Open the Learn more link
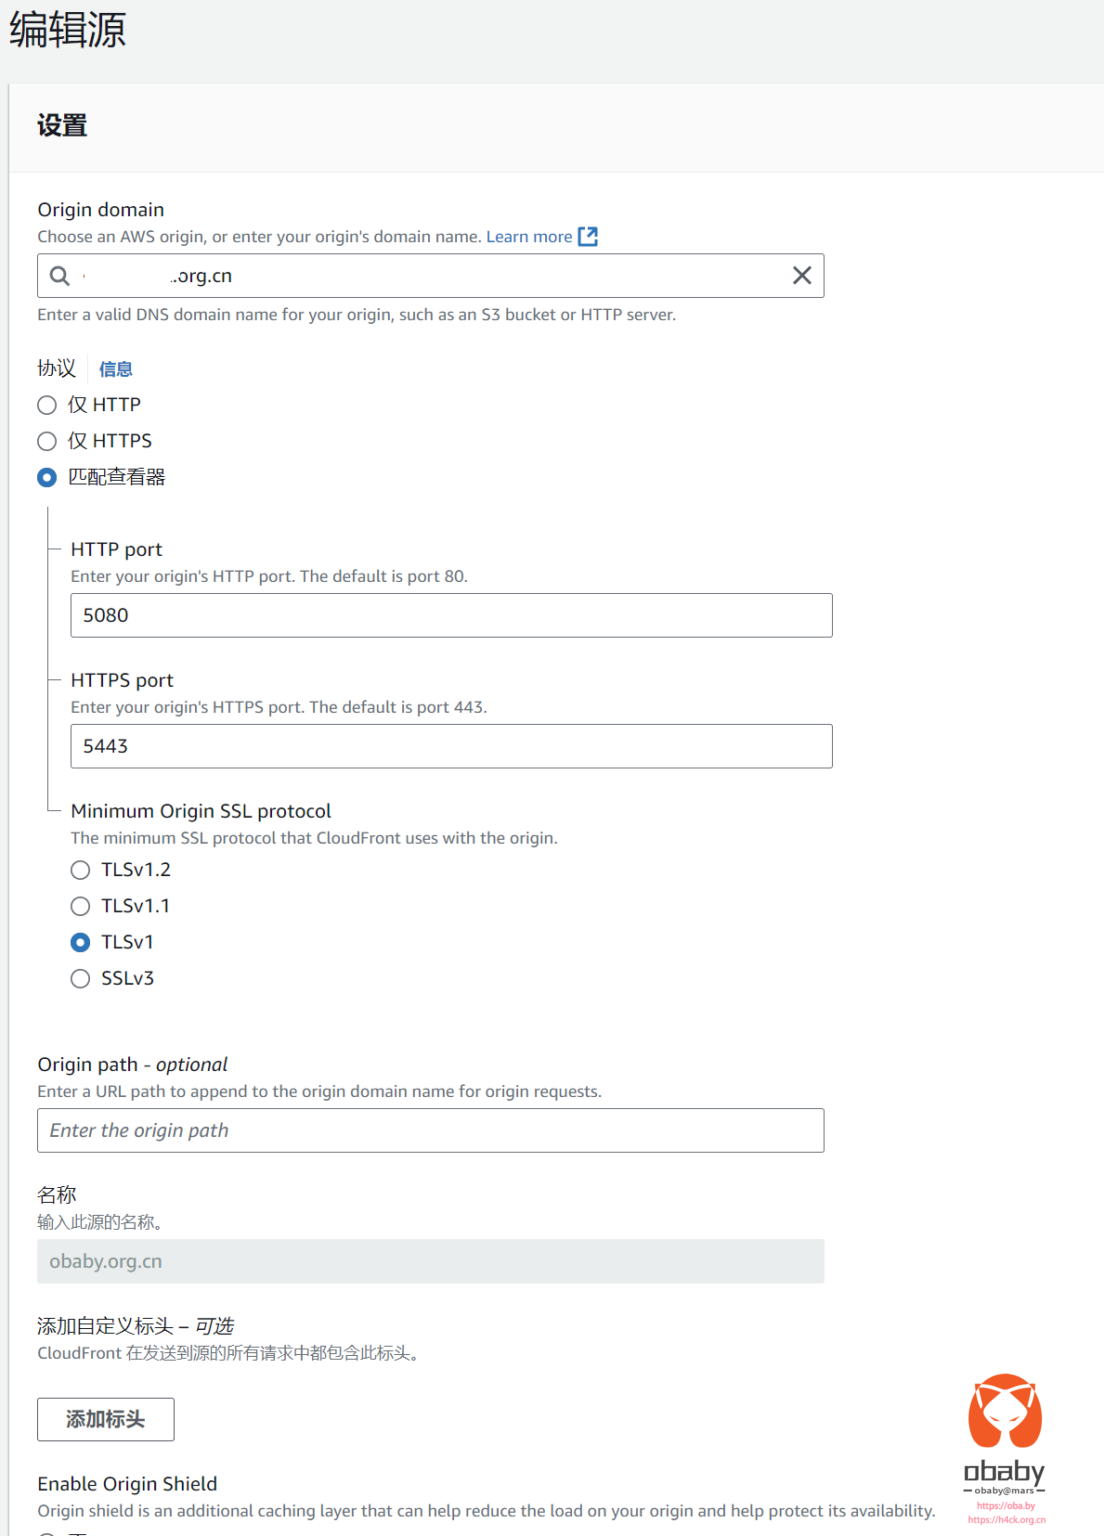The height and width of the screenshot is (1536, 1104). 529,236
